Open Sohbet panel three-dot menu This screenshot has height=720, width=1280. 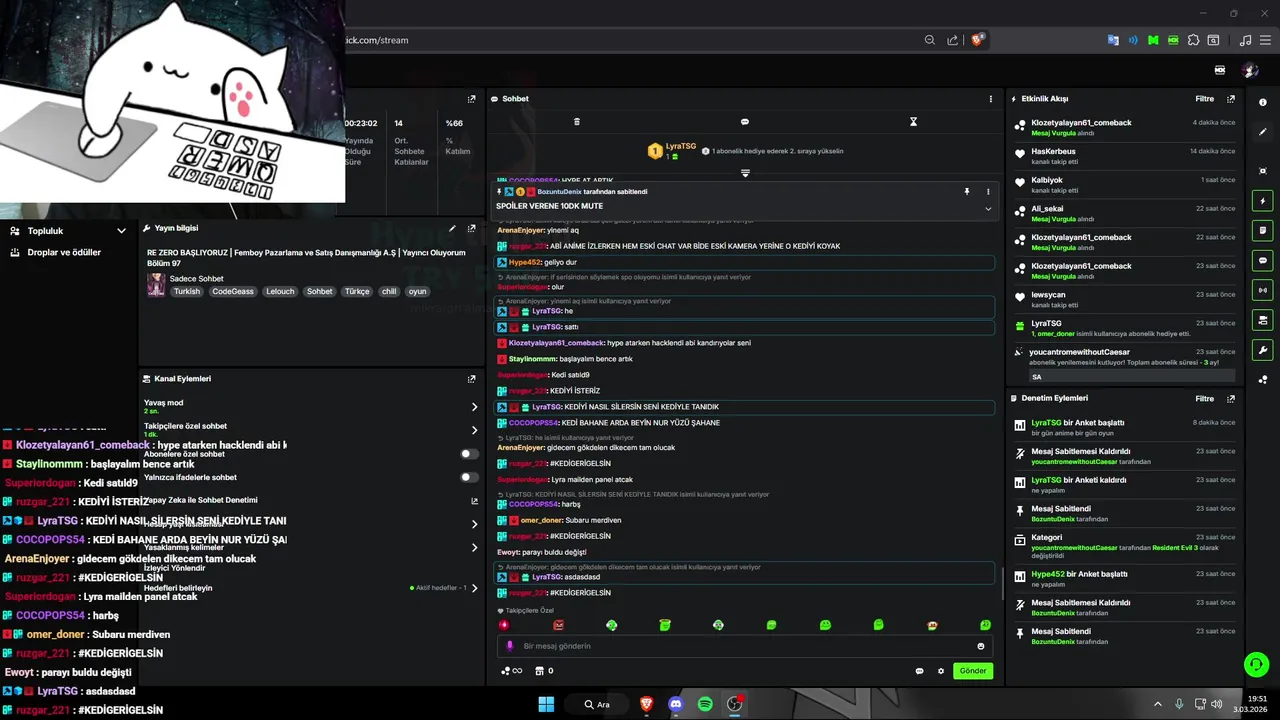tap(991, 99)
